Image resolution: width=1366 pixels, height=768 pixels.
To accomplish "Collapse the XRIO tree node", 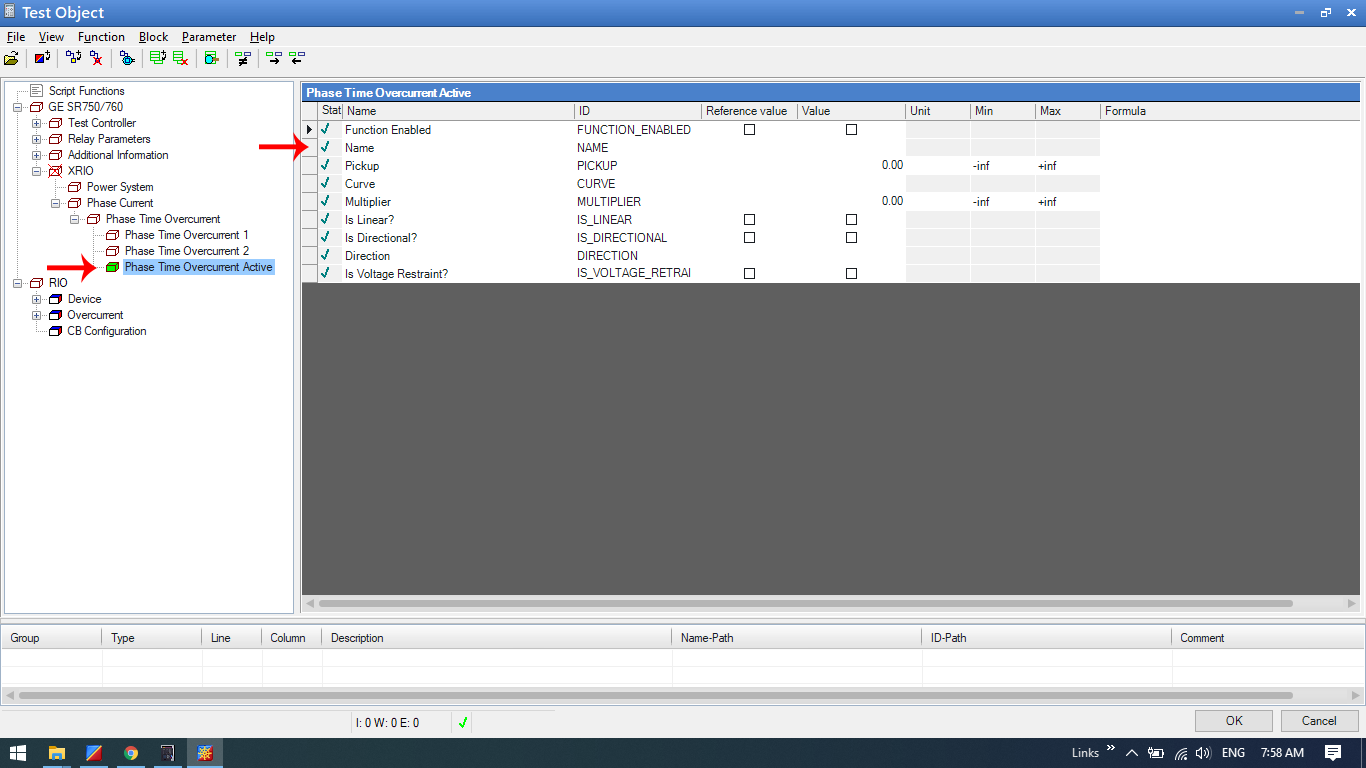I will [36, 171].
